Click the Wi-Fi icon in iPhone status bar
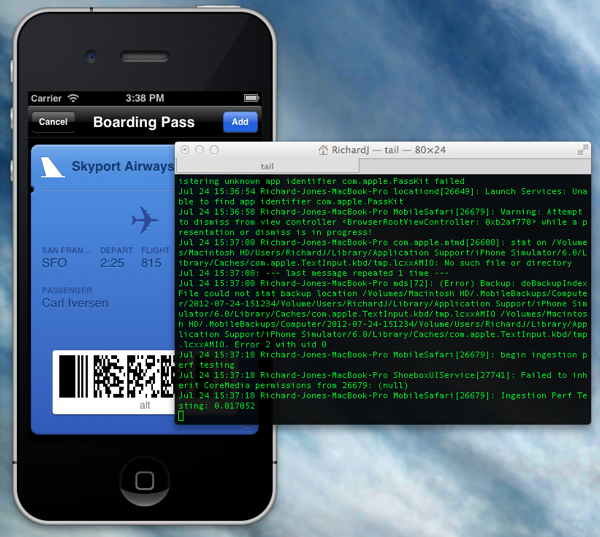This screenshot has height=537, width=600. click(73, 98)
